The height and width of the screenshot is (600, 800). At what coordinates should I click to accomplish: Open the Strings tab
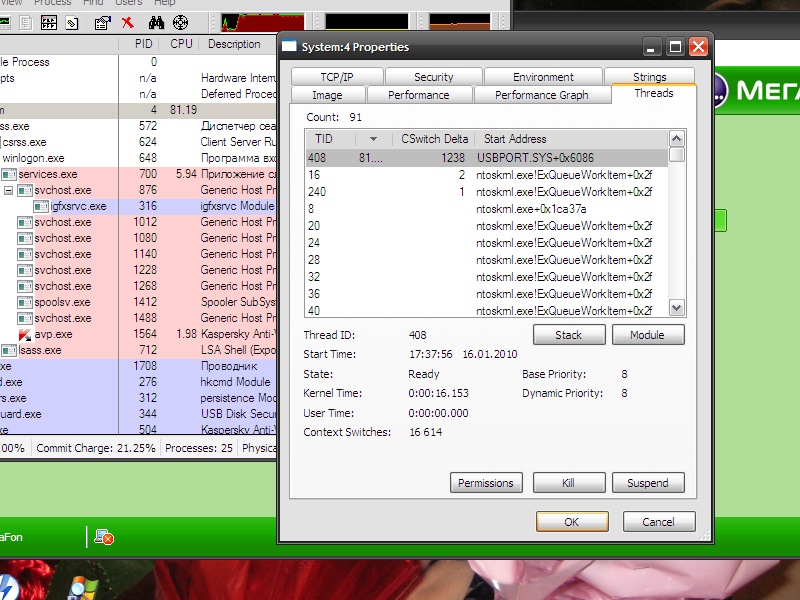[649, 77]
